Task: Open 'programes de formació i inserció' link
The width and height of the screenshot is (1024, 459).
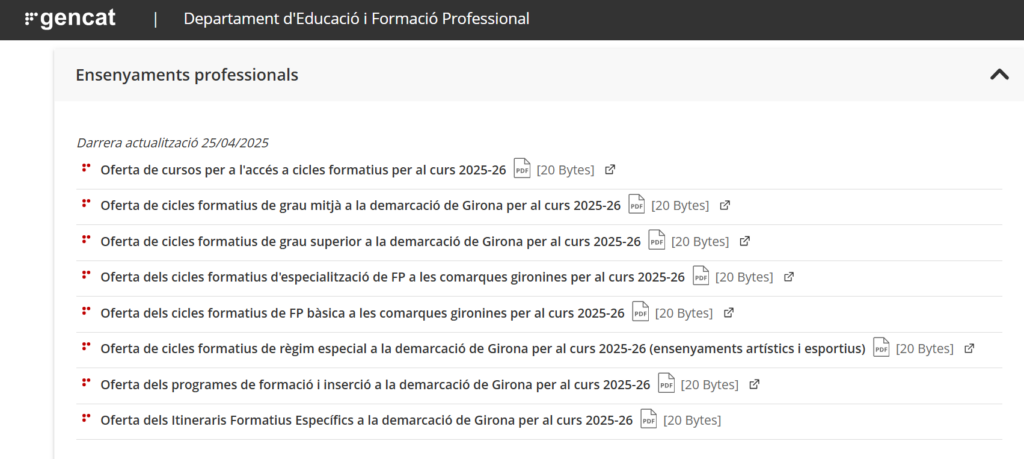Action: (x=375, y=385)
